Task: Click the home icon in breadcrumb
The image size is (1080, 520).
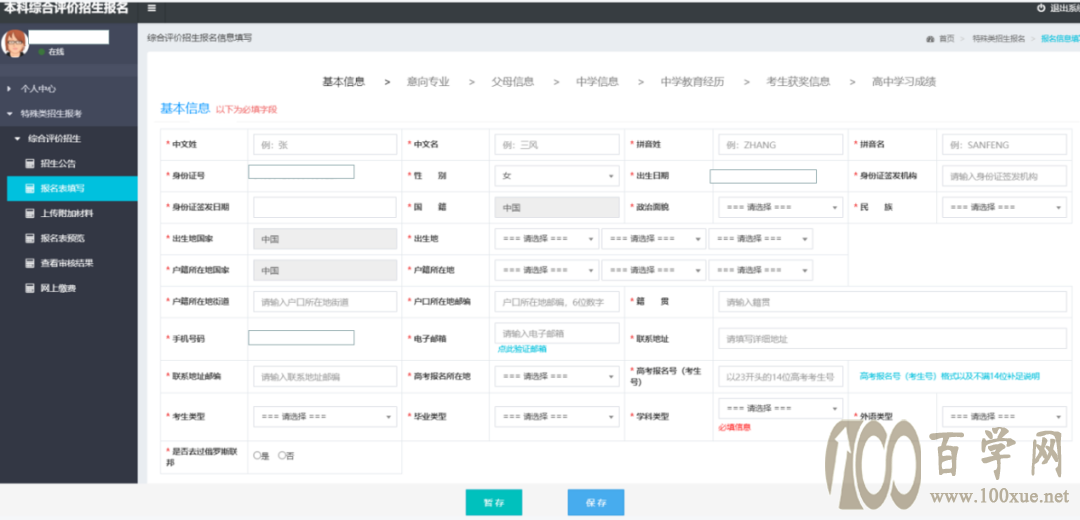Action: 931,39
